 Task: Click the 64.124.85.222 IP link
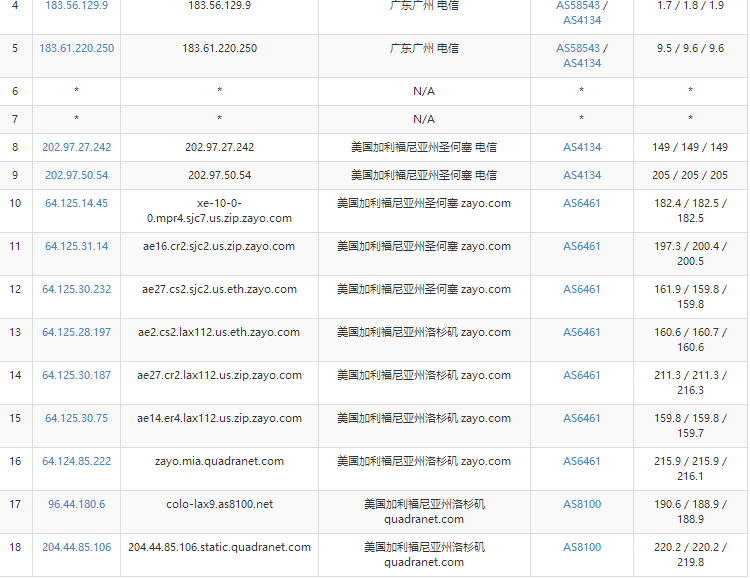click(x=77, y=462)
